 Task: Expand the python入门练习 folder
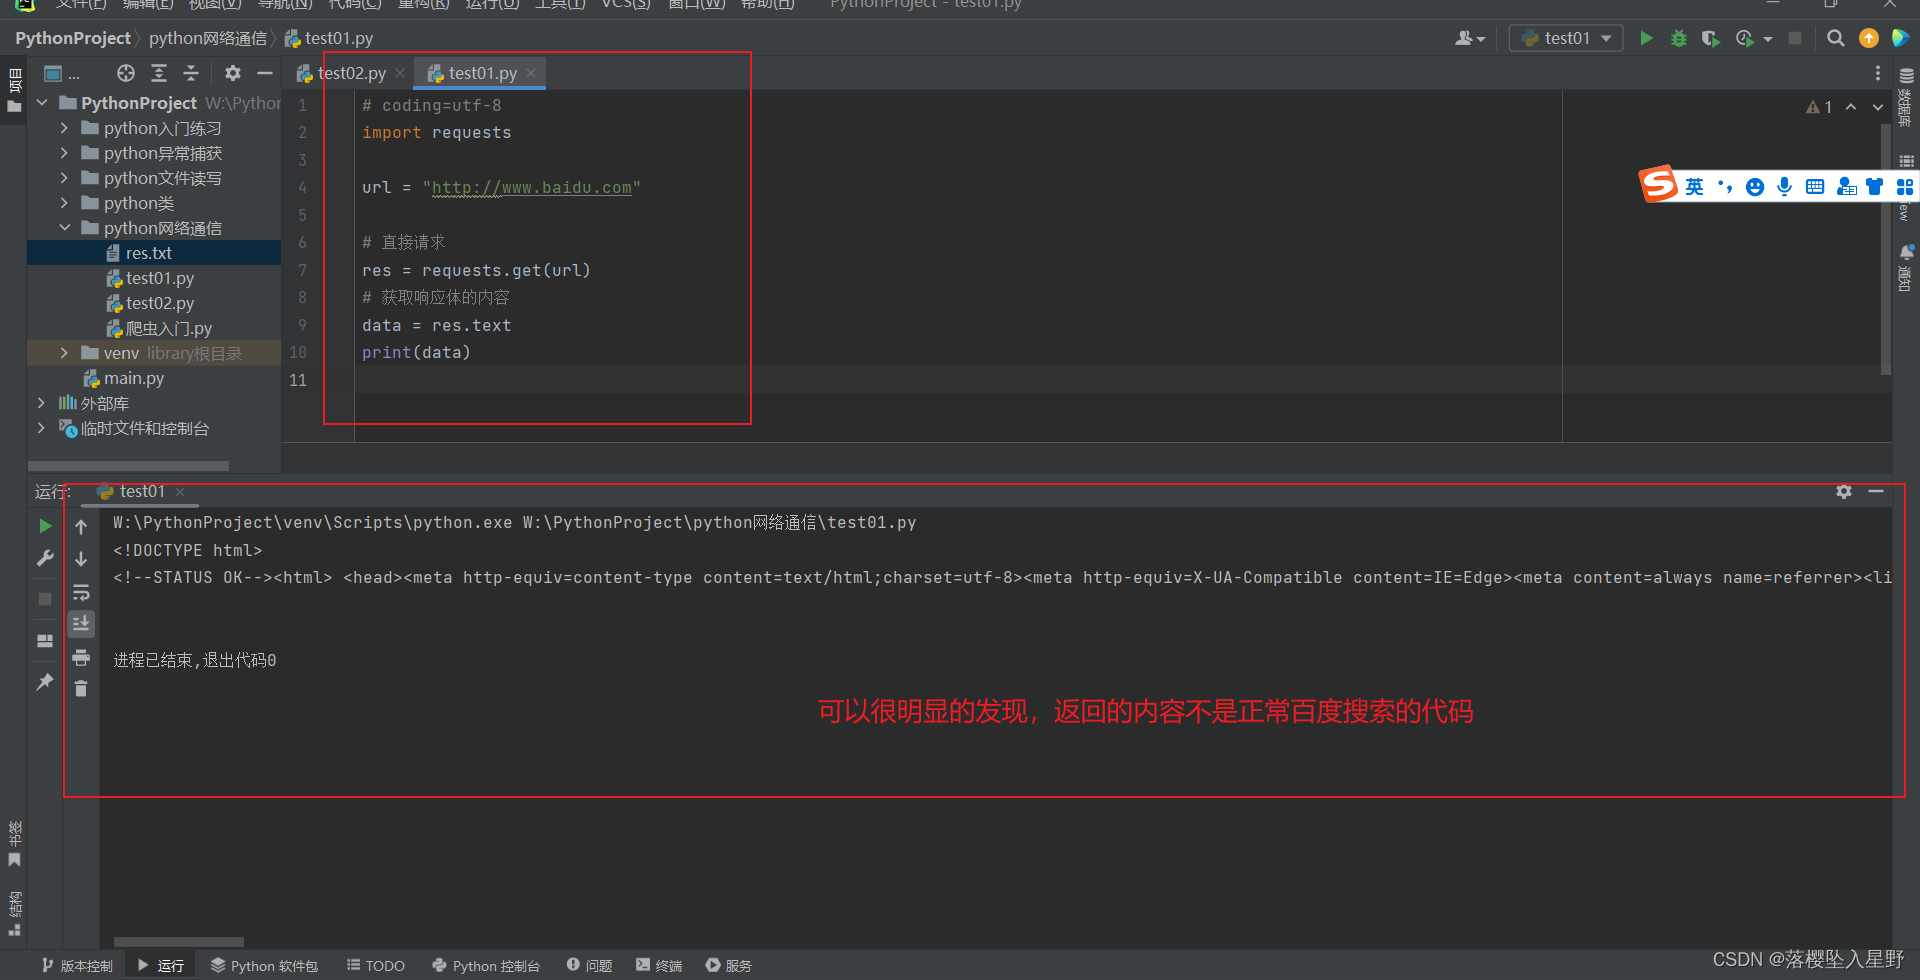pos(64,128)
